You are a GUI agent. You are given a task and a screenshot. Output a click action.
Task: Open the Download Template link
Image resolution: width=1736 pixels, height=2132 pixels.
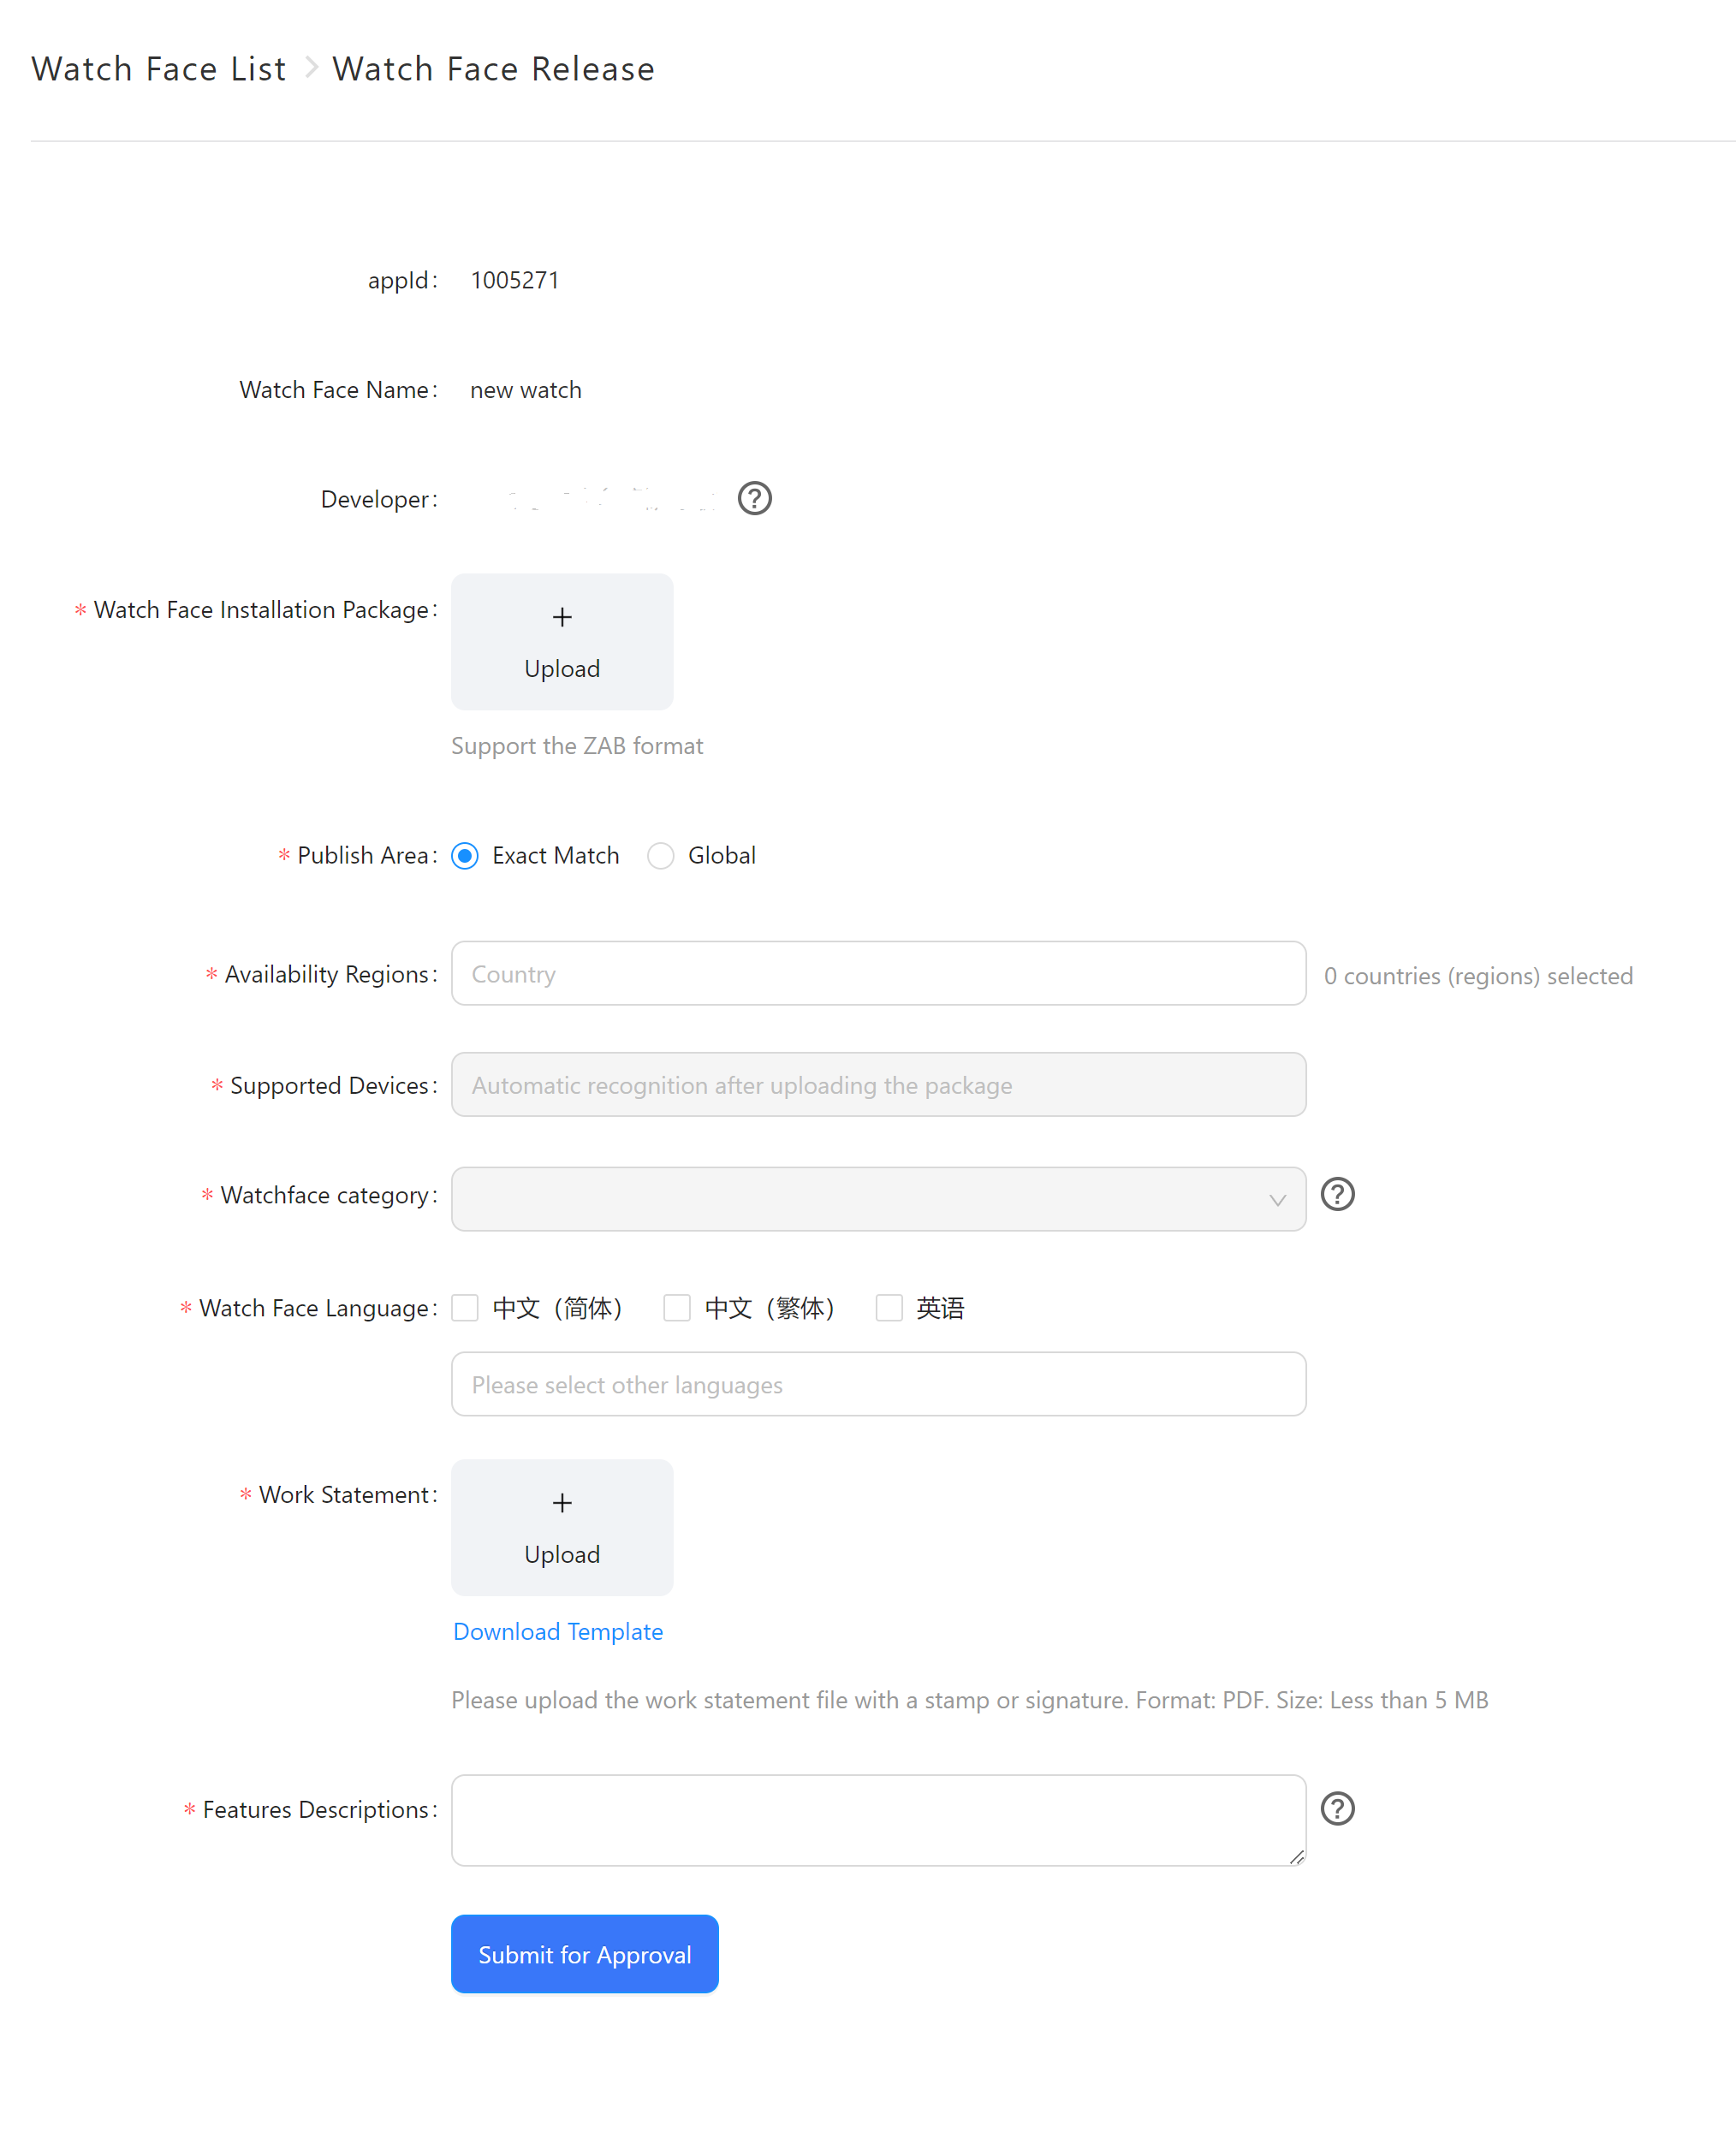point(557,1631)
